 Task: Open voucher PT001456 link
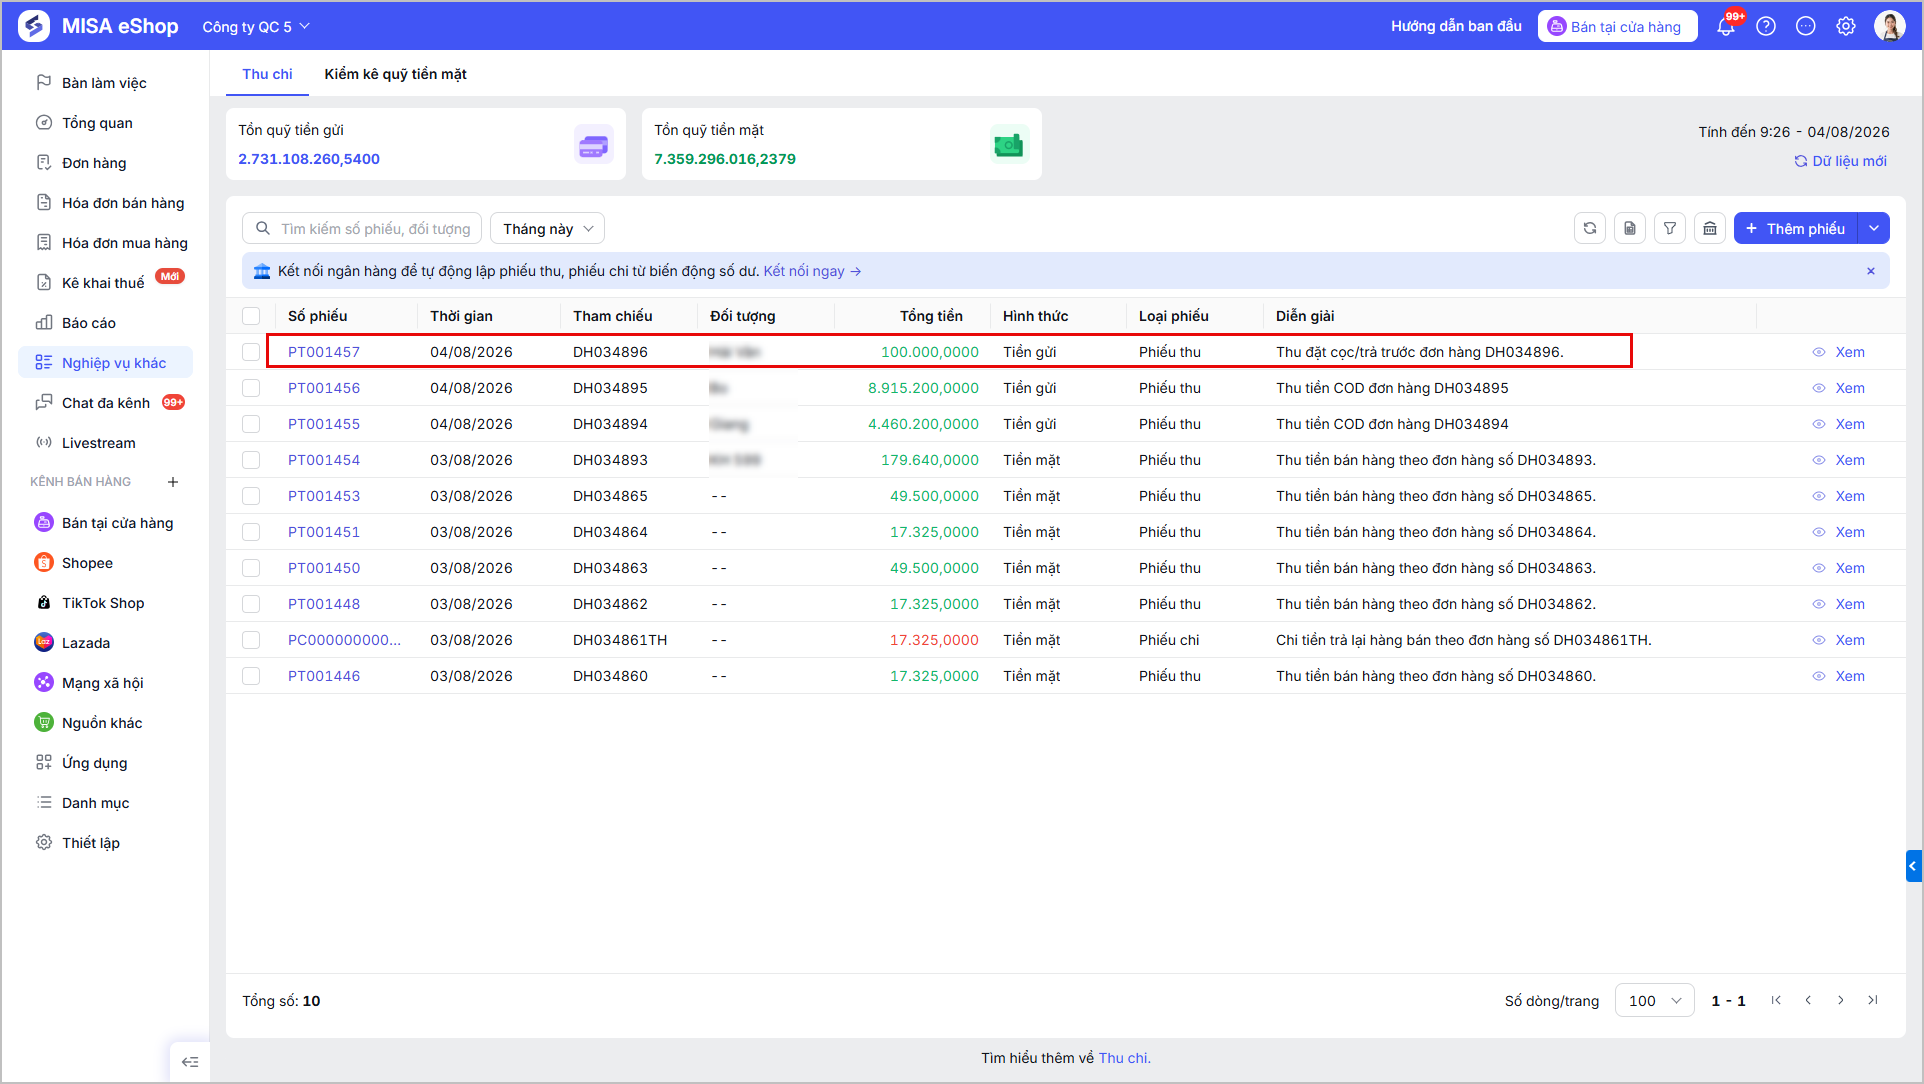[x=324, y=388]
